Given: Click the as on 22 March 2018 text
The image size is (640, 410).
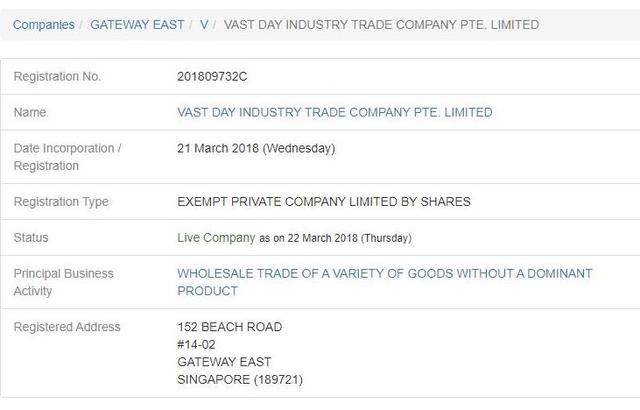Looking at the screenshot, I should click(x=336, y=238).
